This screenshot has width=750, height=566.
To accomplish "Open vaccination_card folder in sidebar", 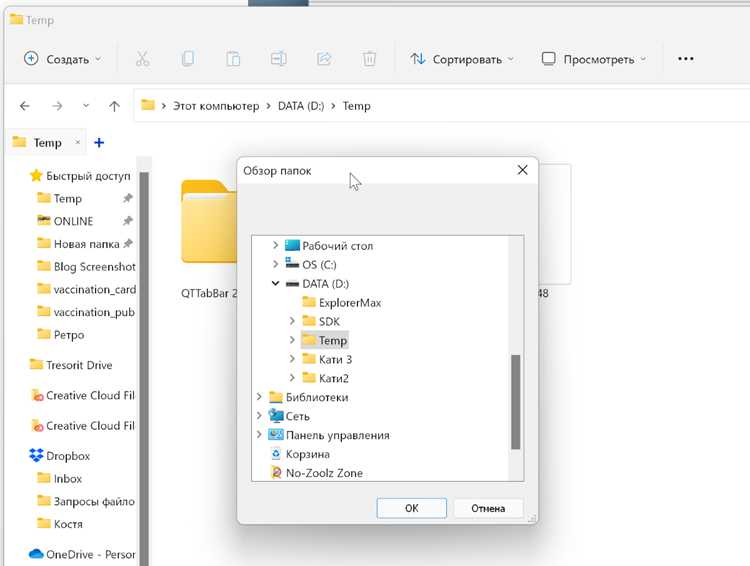I will [x=86, y=289].
